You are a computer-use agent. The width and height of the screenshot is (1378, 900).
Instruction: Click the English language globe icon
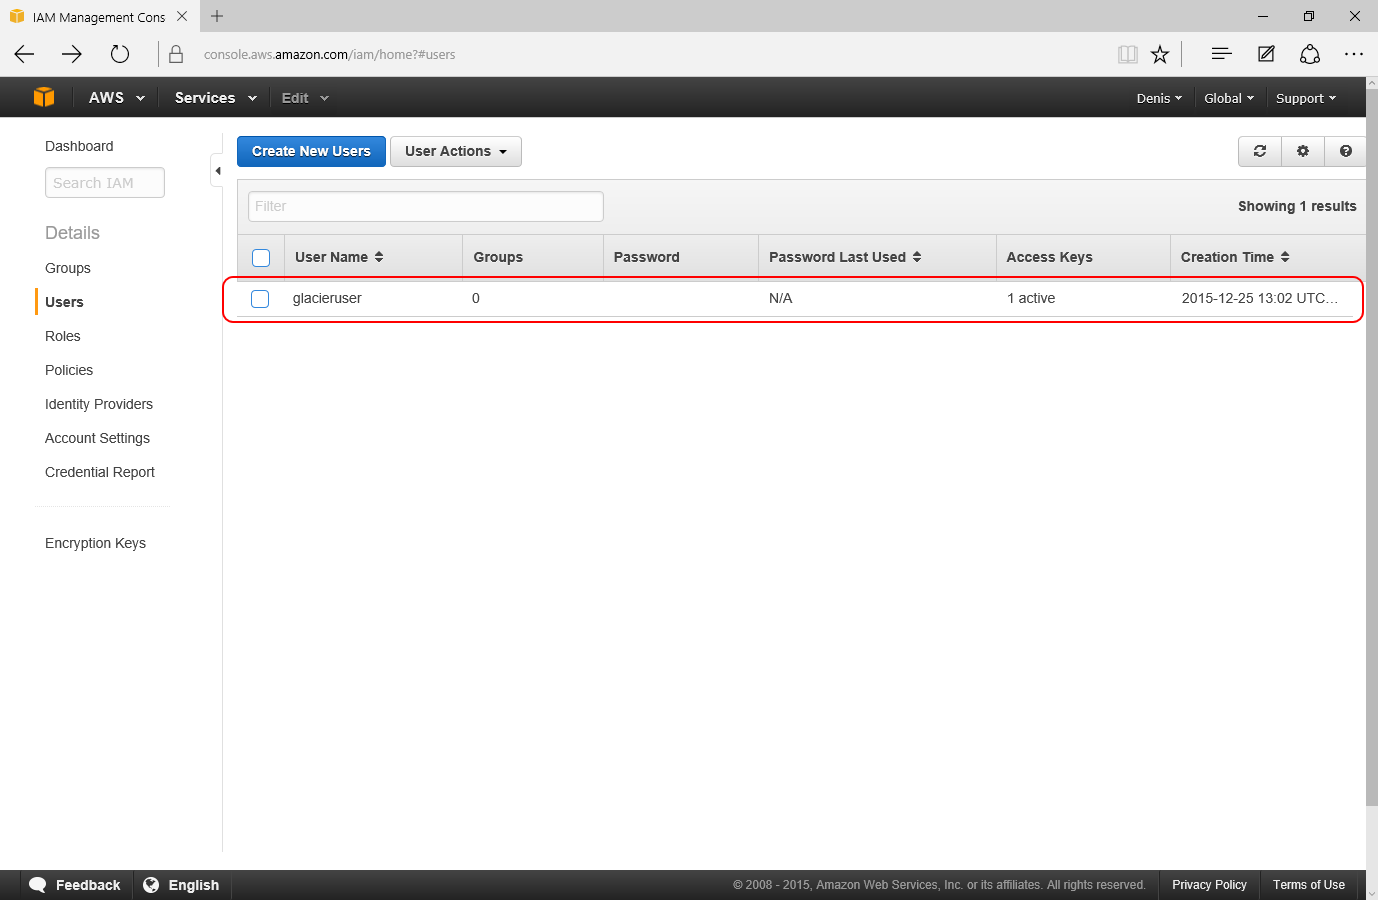[x=151, y=885]
